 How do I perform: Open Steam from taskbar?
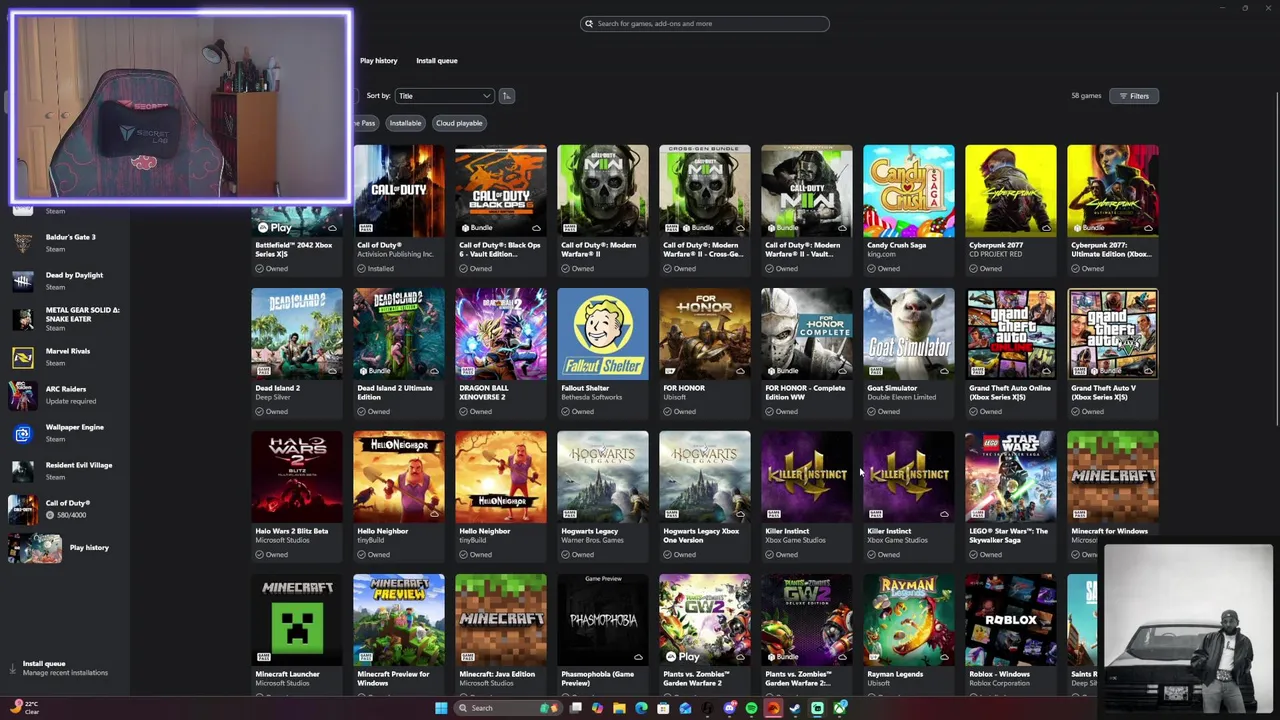coord(795,708)
